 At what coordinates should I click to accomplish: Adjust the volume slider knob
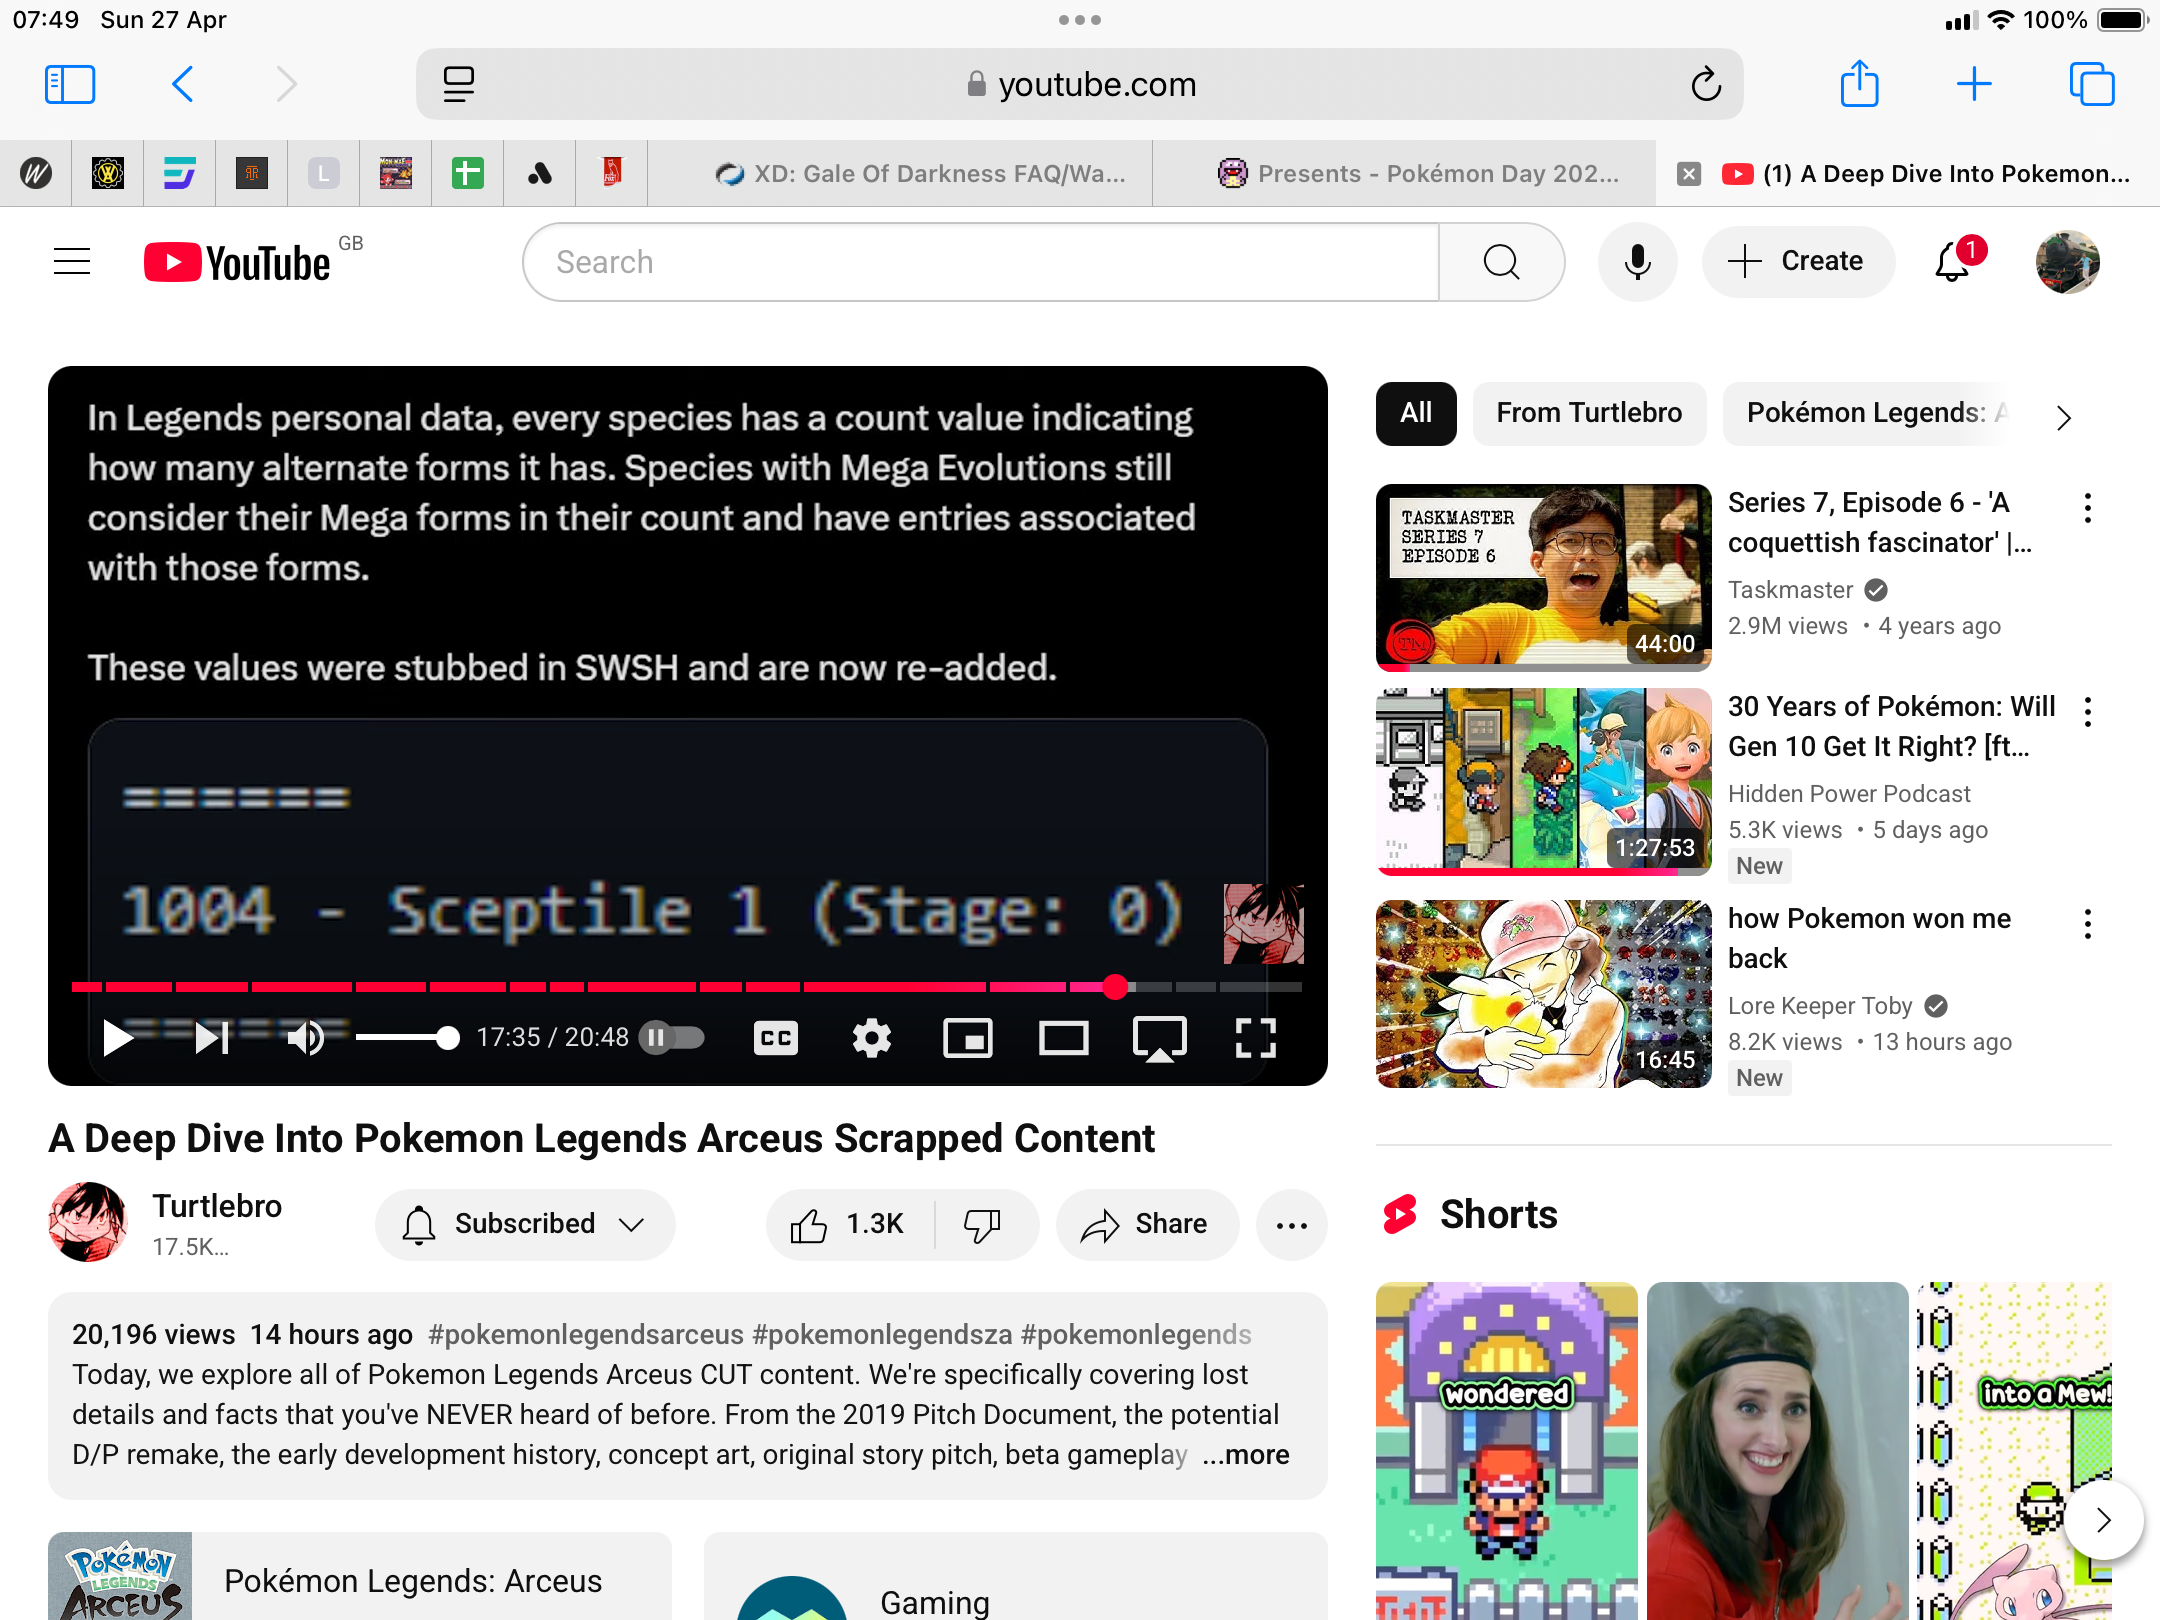(x=448, y=1039)
